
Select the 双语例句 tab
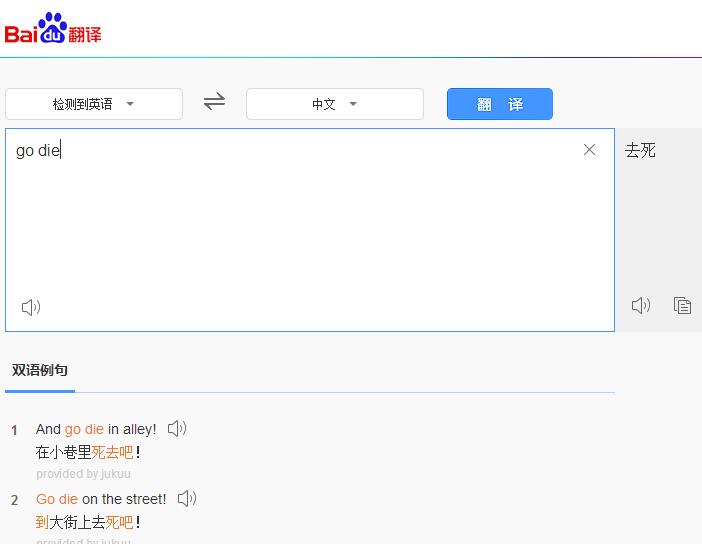[40, 370]
